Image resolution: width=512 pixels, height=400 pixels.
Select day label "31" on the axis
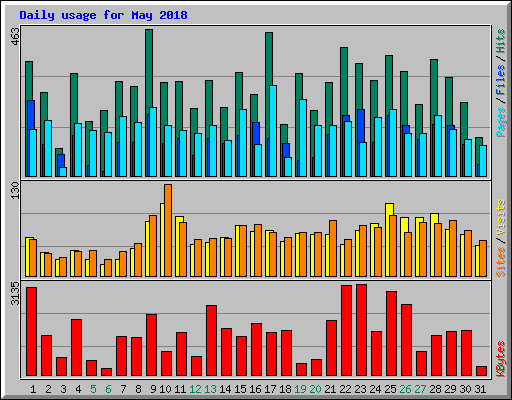[x=480, y=389]
